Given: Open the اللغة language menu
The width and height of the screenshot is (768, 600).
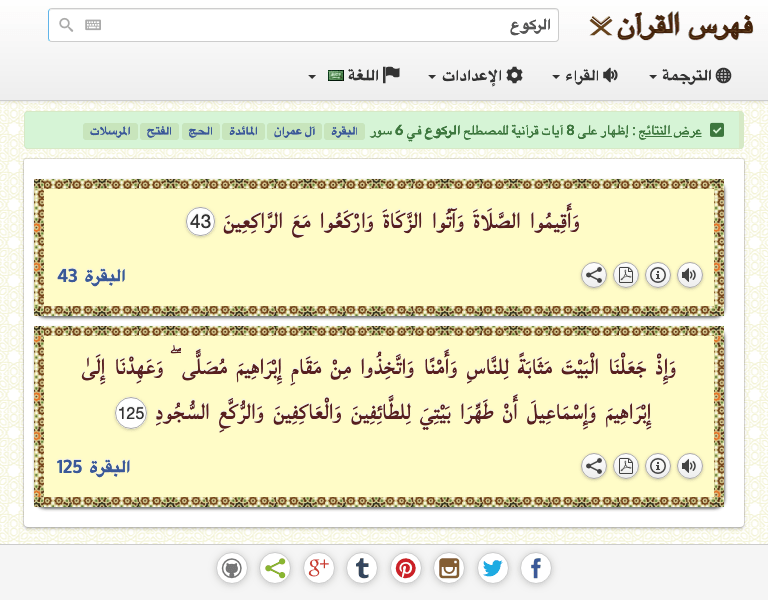Looking at the screenshot, I should 355,75.
